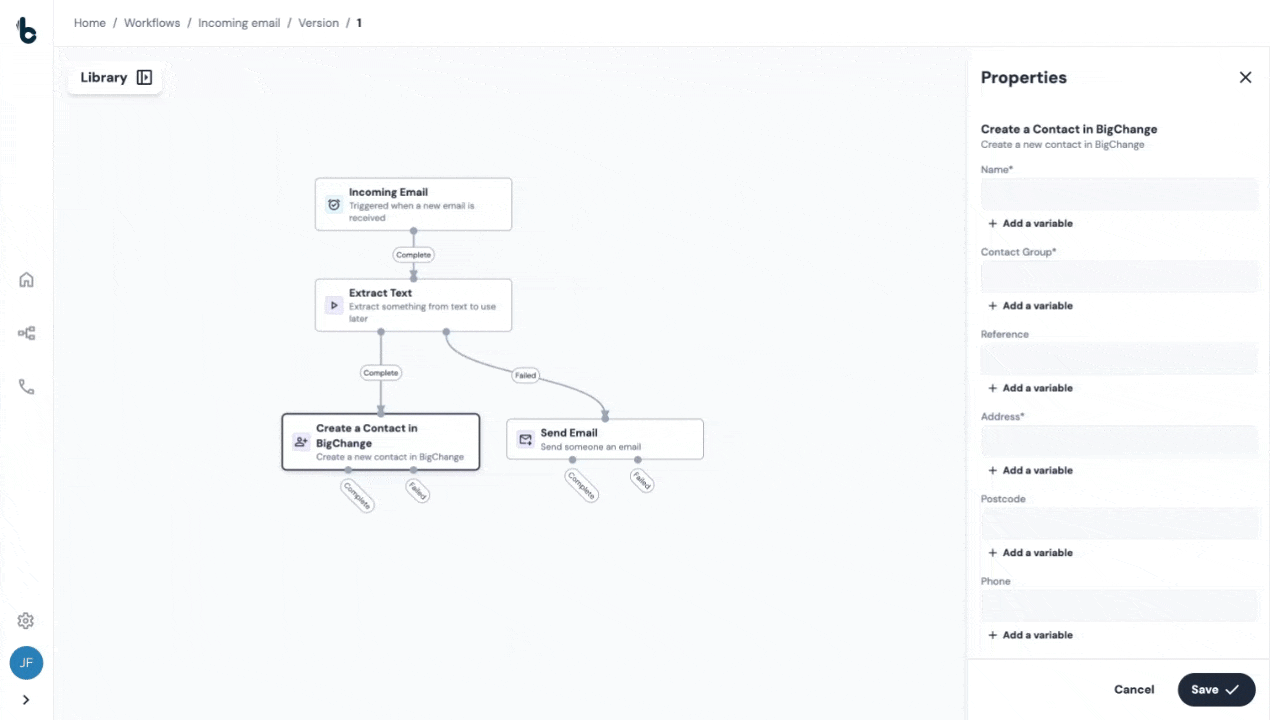The height and width of the screenshot is (720, 1270).
Task: Click the Extract Text play icon
Action: pos(334,305)
